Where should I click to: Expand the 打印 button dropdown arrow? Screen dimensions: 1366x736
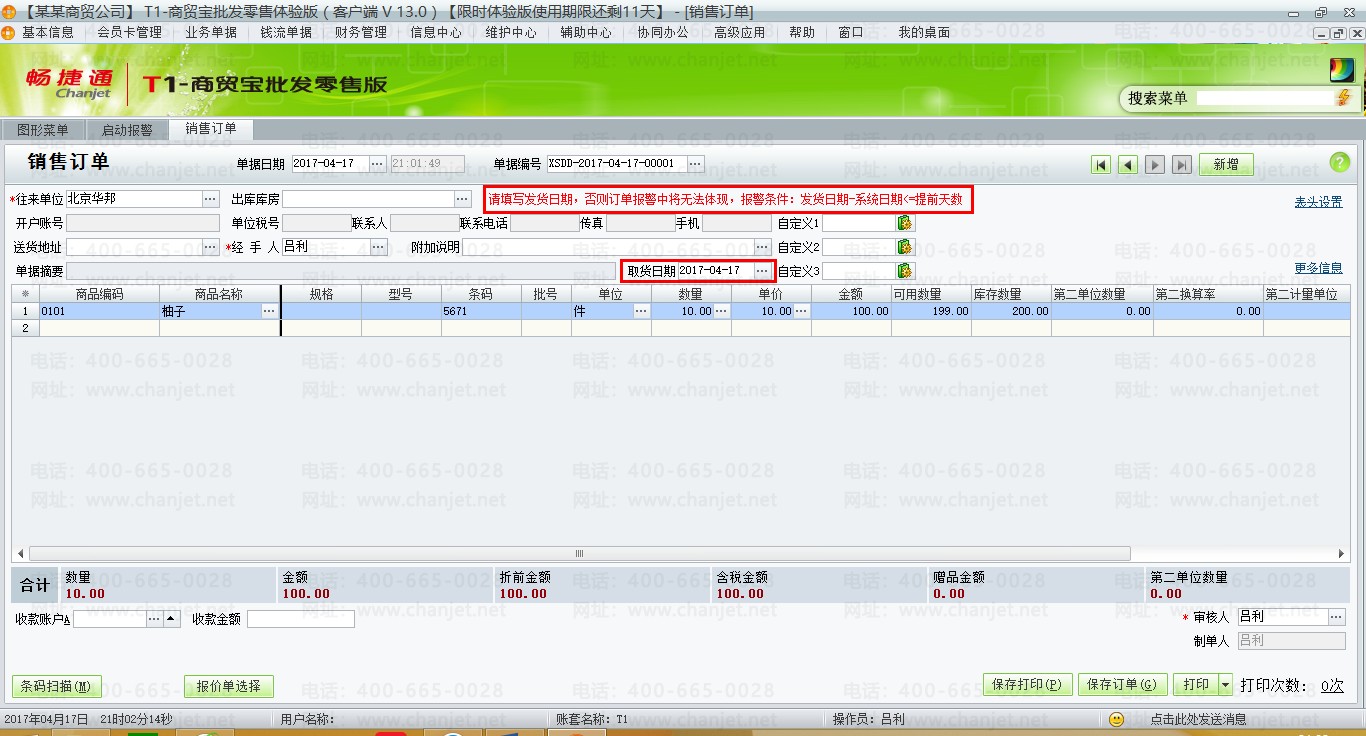tap(1226, 685)
